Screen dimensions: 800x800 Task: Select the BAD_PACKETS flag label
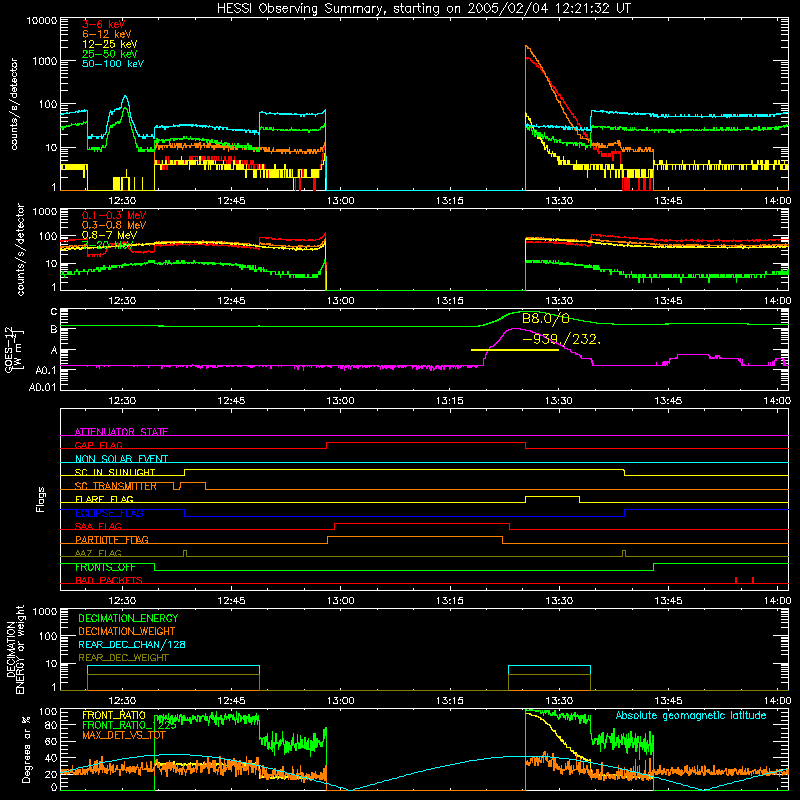pos(109,580)
